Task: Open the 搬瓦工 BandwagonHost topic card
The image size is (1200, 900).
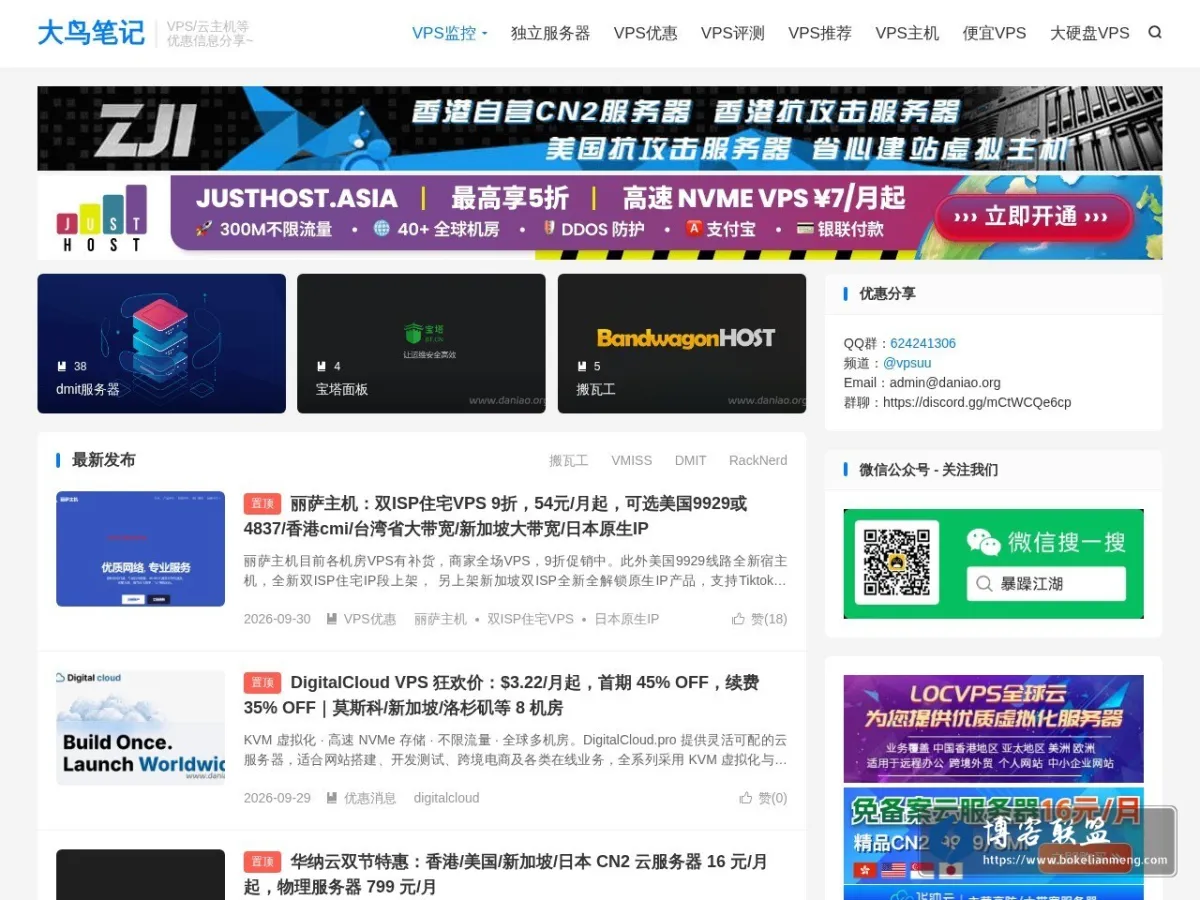Action: point(682,343)
